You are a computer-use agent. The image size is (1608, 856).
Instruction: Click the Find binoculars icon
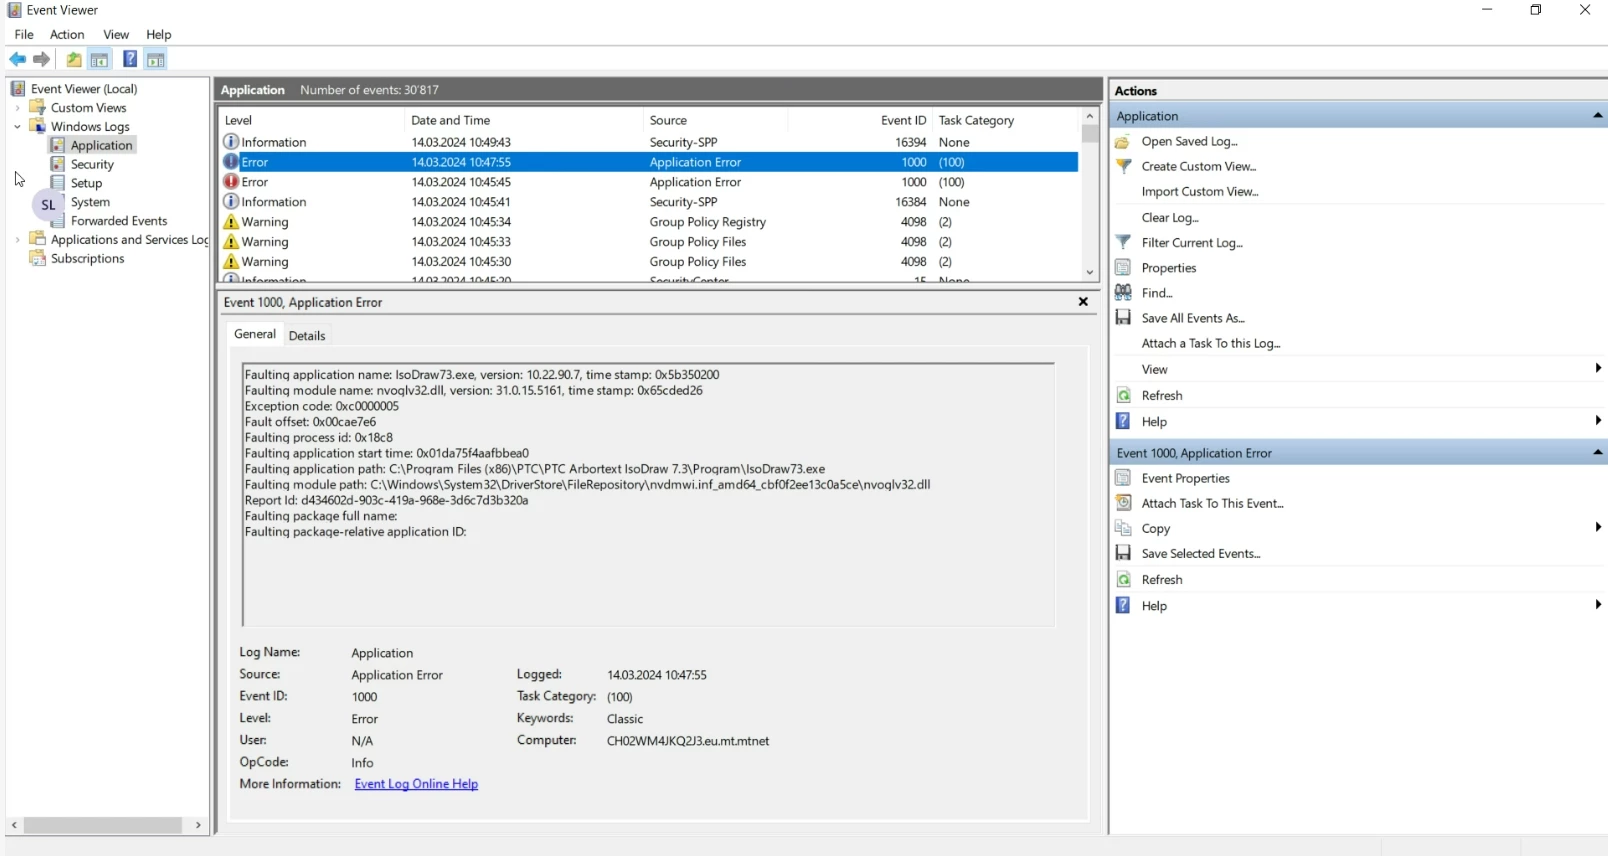[x=1123, y=292]
